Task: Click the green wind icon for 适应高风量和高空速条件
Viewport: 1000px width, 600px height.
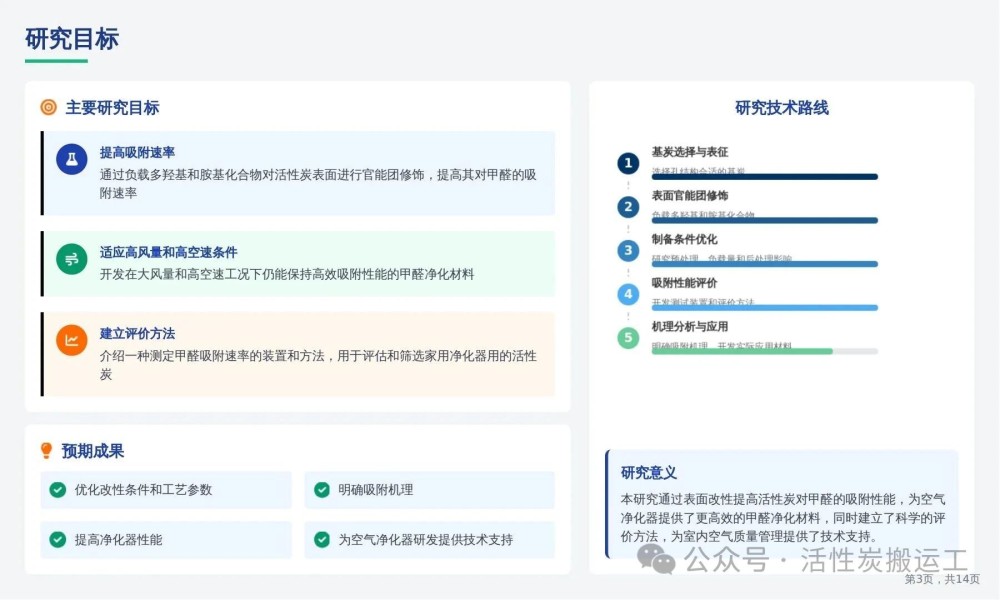Action: 72,259
